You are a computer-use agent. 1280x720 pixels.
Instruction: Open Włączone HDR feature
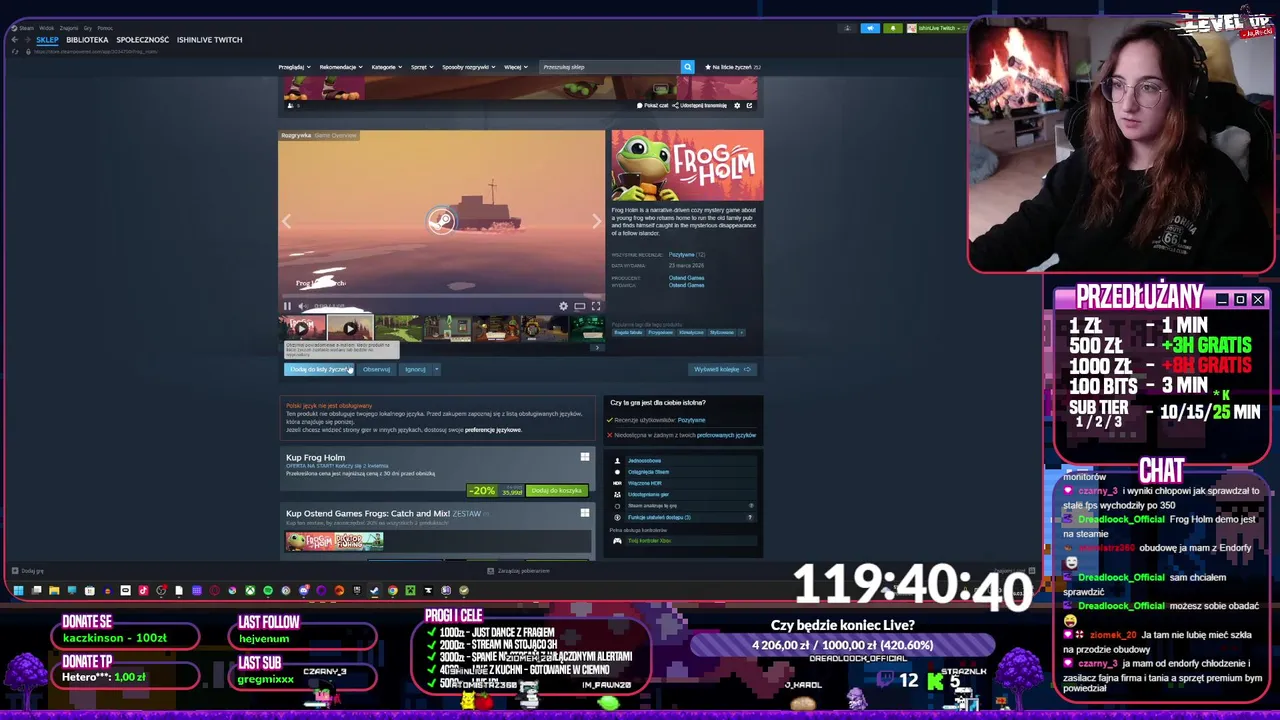coord(690,483)
